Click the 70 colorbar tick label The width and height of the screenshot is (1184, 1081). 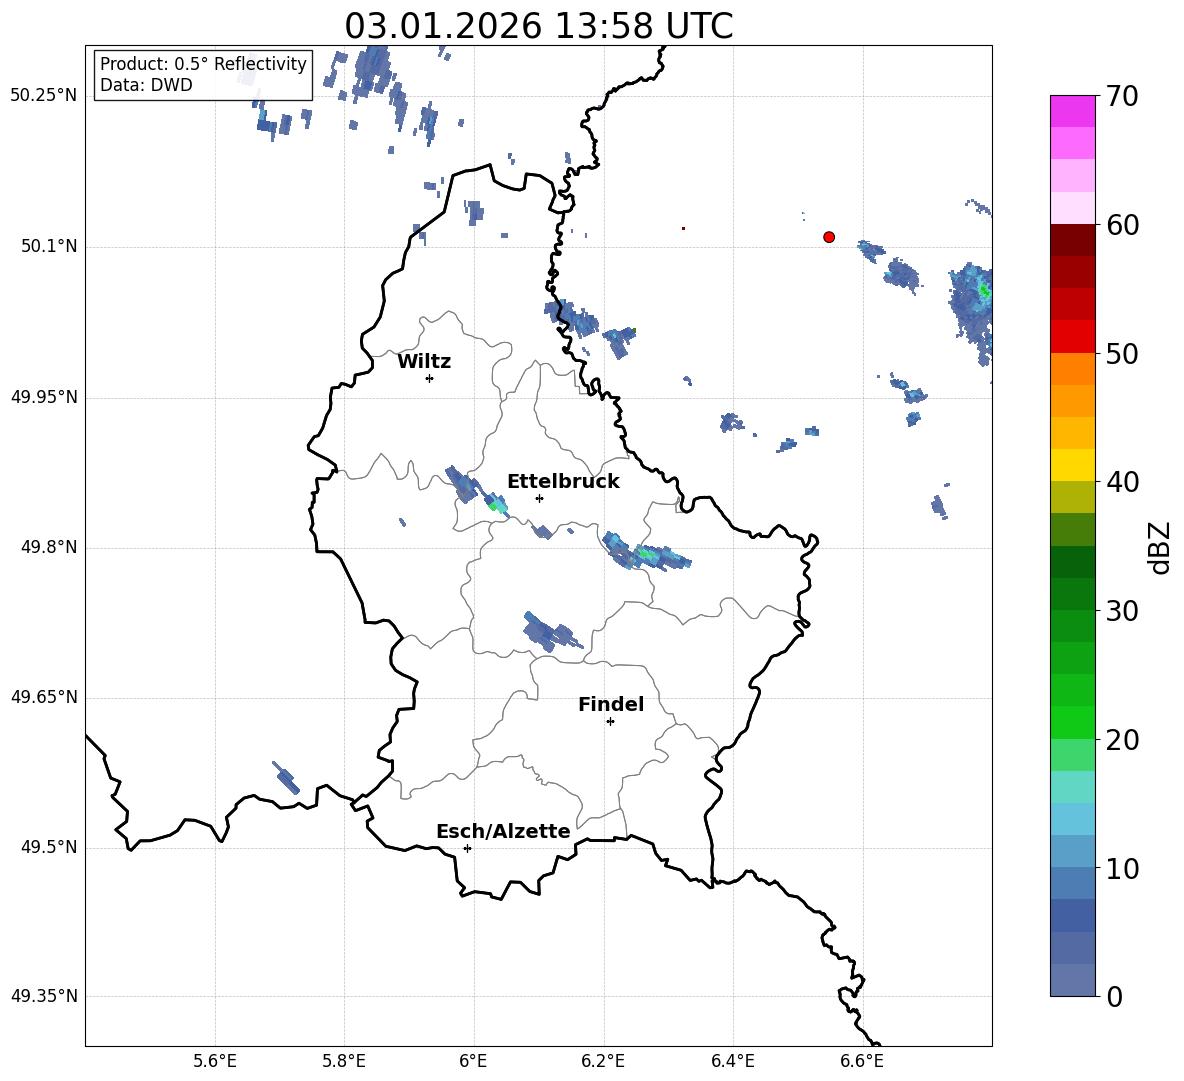1122,97
